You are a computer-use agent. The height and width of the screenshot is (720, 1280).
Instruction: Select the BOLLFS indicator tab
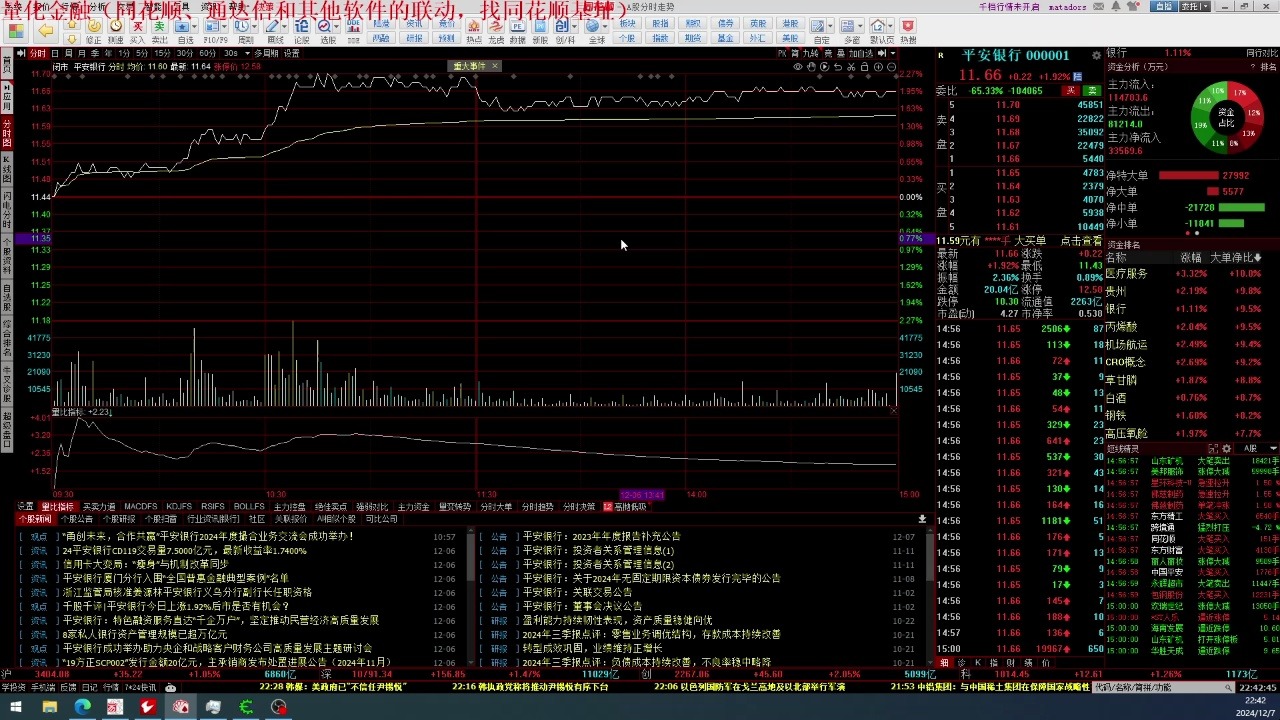pyautogui.click(x=249, y=507)
